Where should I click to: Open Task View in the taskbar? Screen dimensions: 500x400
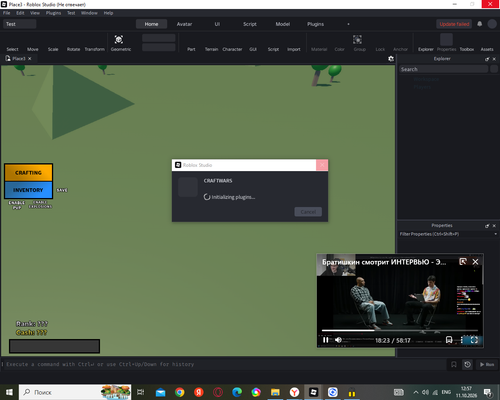[x=141, y=392]
